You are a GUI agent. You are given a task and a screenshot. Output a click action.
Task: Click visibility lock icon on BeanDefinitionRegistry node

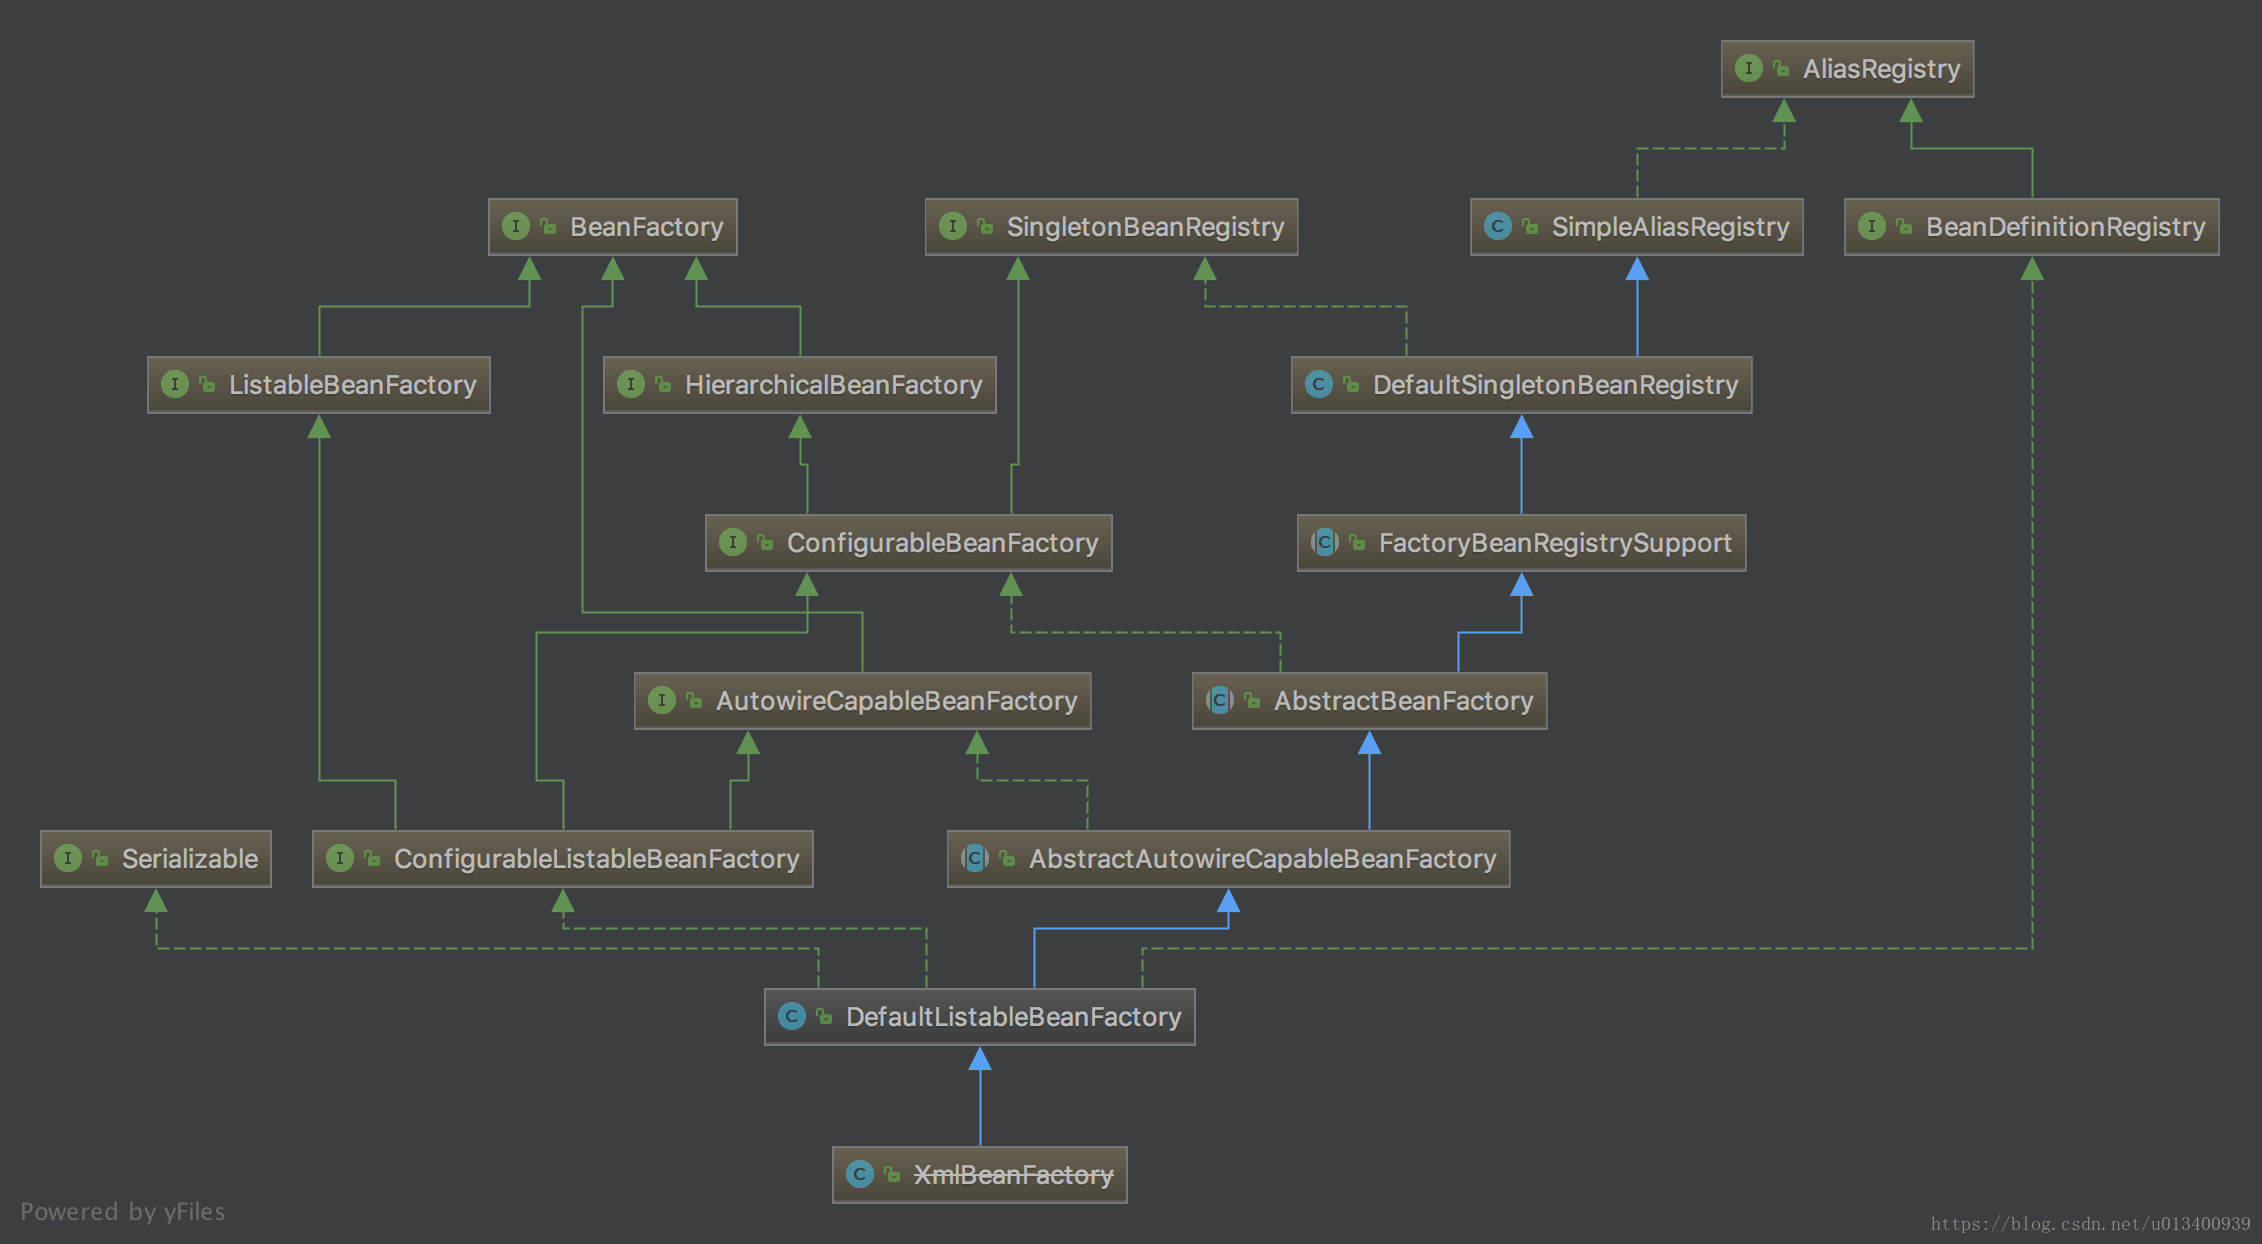1904,227
